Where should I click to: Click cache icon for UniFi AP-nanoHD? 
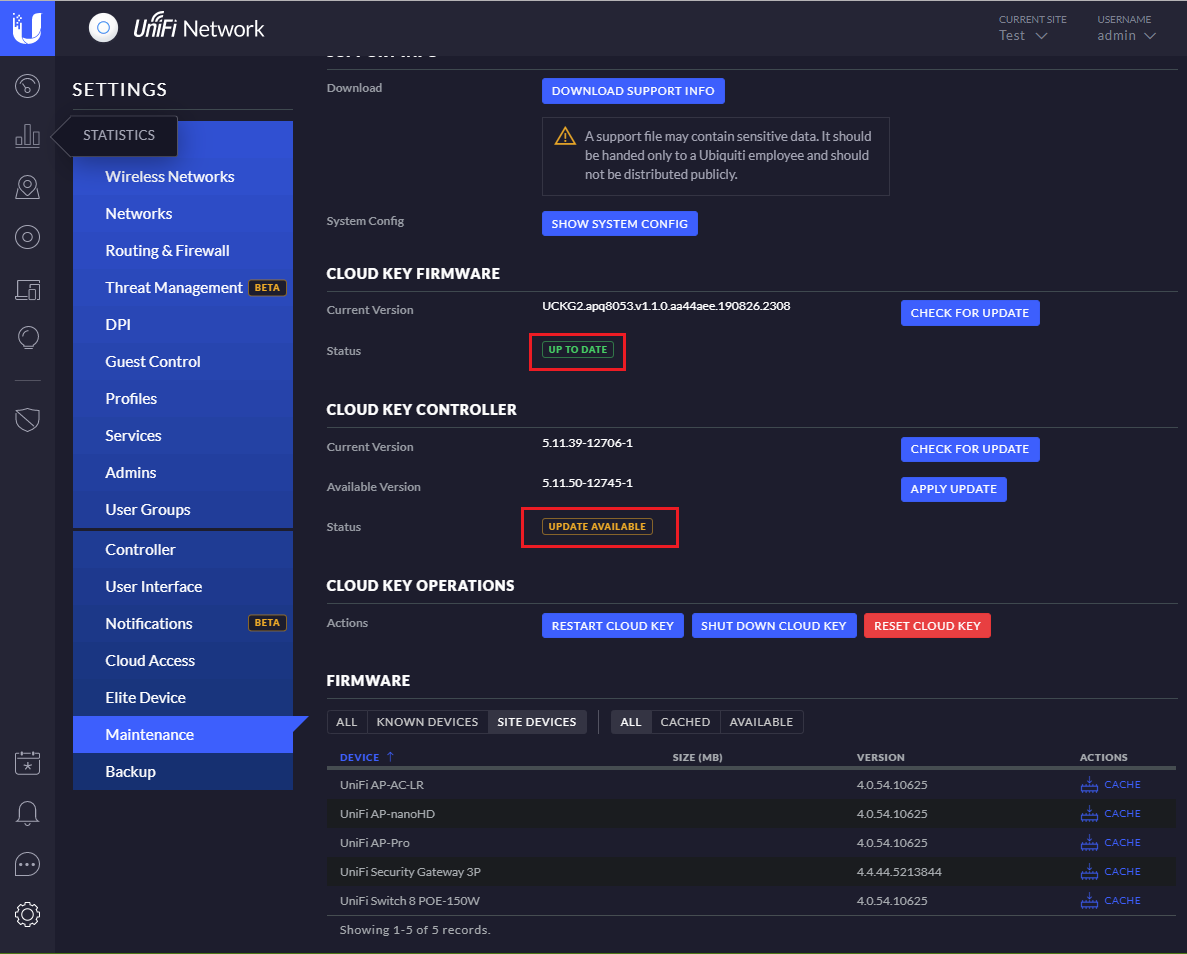(1089, 813)
